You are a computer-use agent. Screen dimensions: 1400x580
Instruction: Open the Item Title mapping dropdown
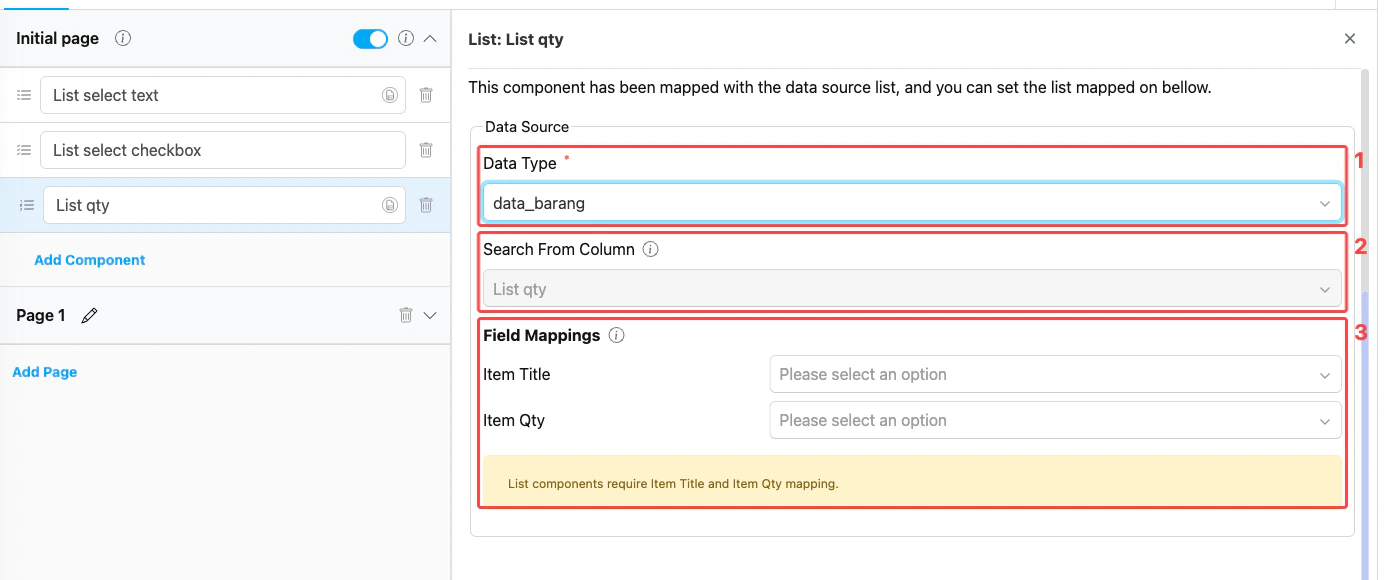[1055, 374]
